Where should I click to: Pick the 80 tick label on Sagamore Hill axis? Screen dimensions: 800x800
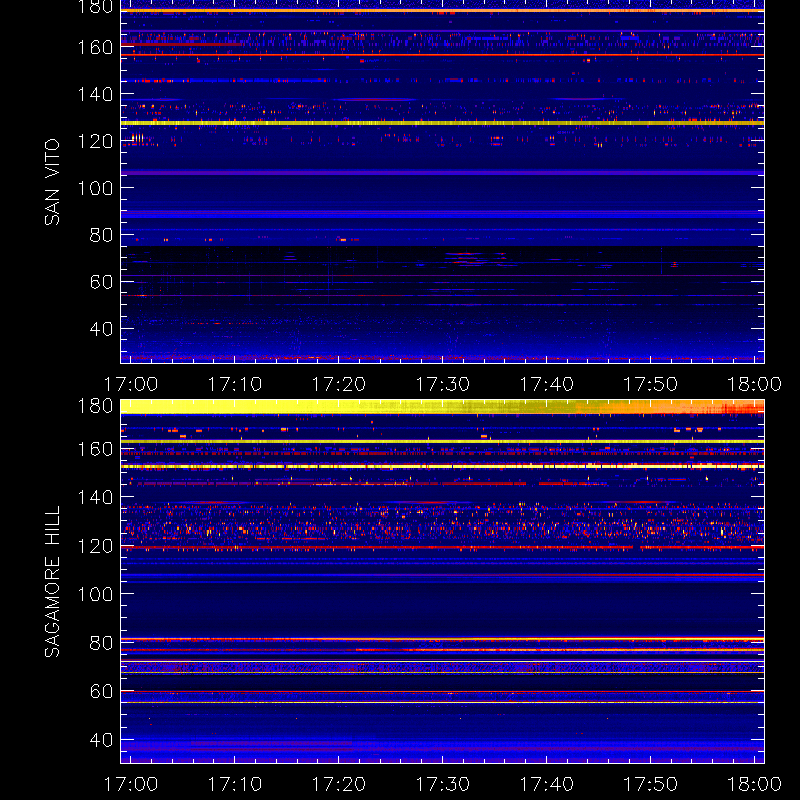(101, 643)
